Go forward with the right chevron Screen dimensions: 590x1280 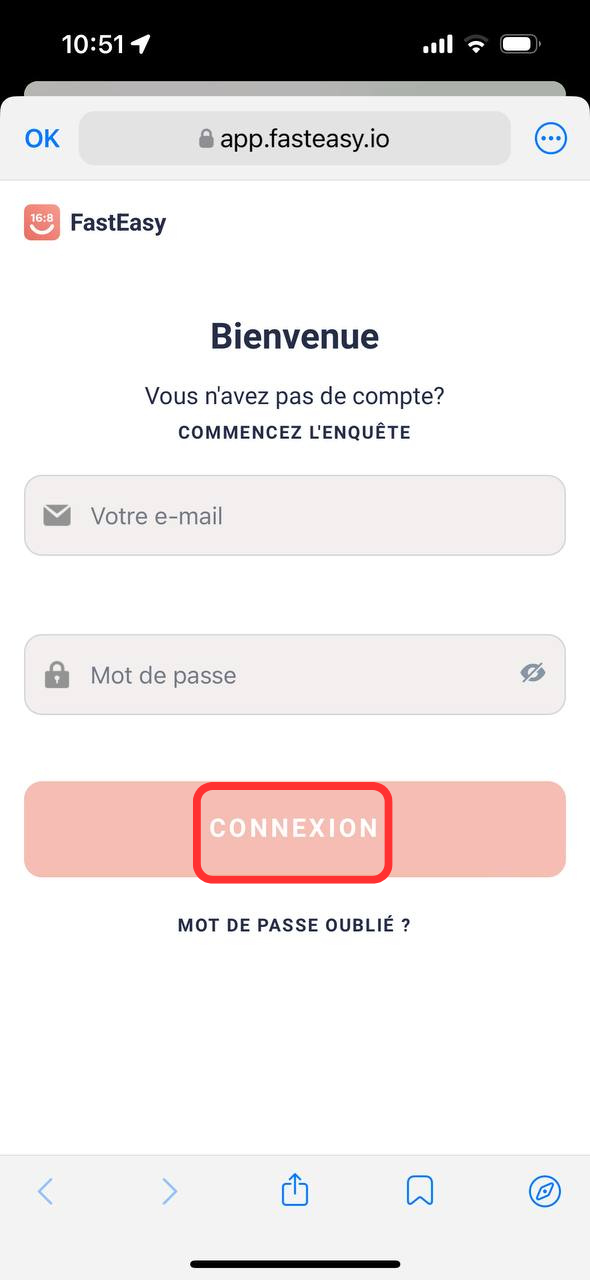(x=170, y=1190)
